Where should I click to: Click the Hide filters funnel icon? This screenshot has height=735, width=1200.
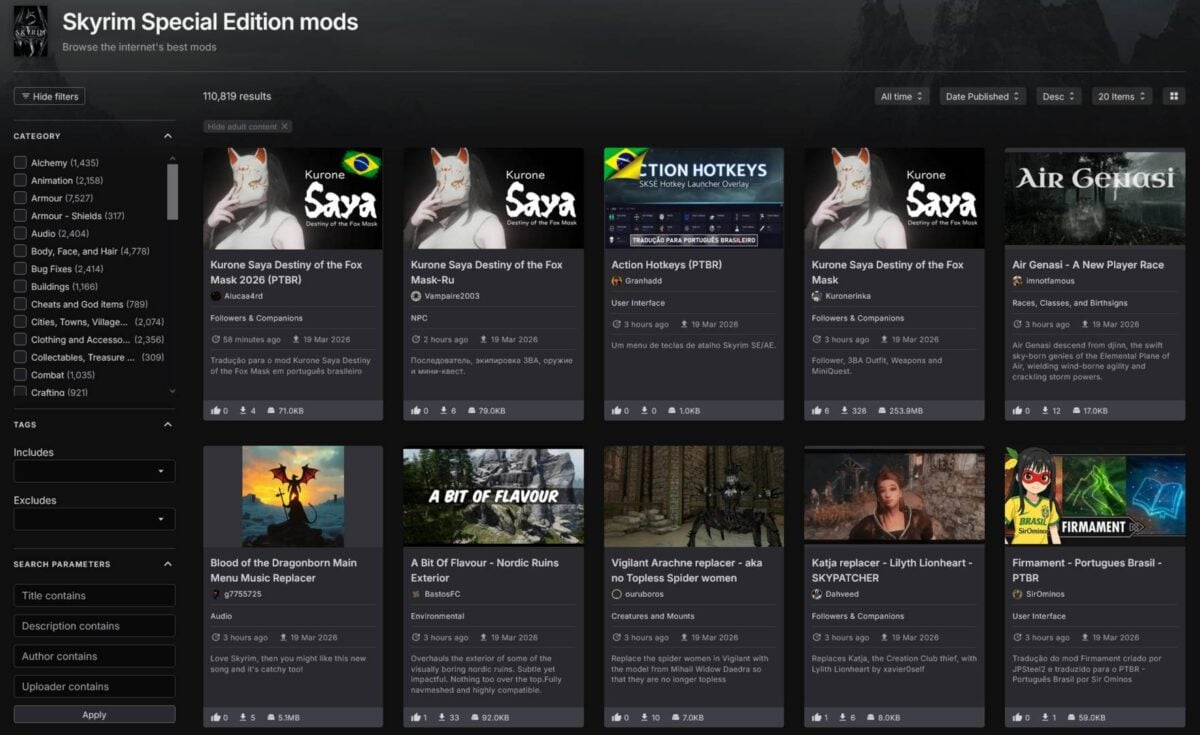click(25, 96)
